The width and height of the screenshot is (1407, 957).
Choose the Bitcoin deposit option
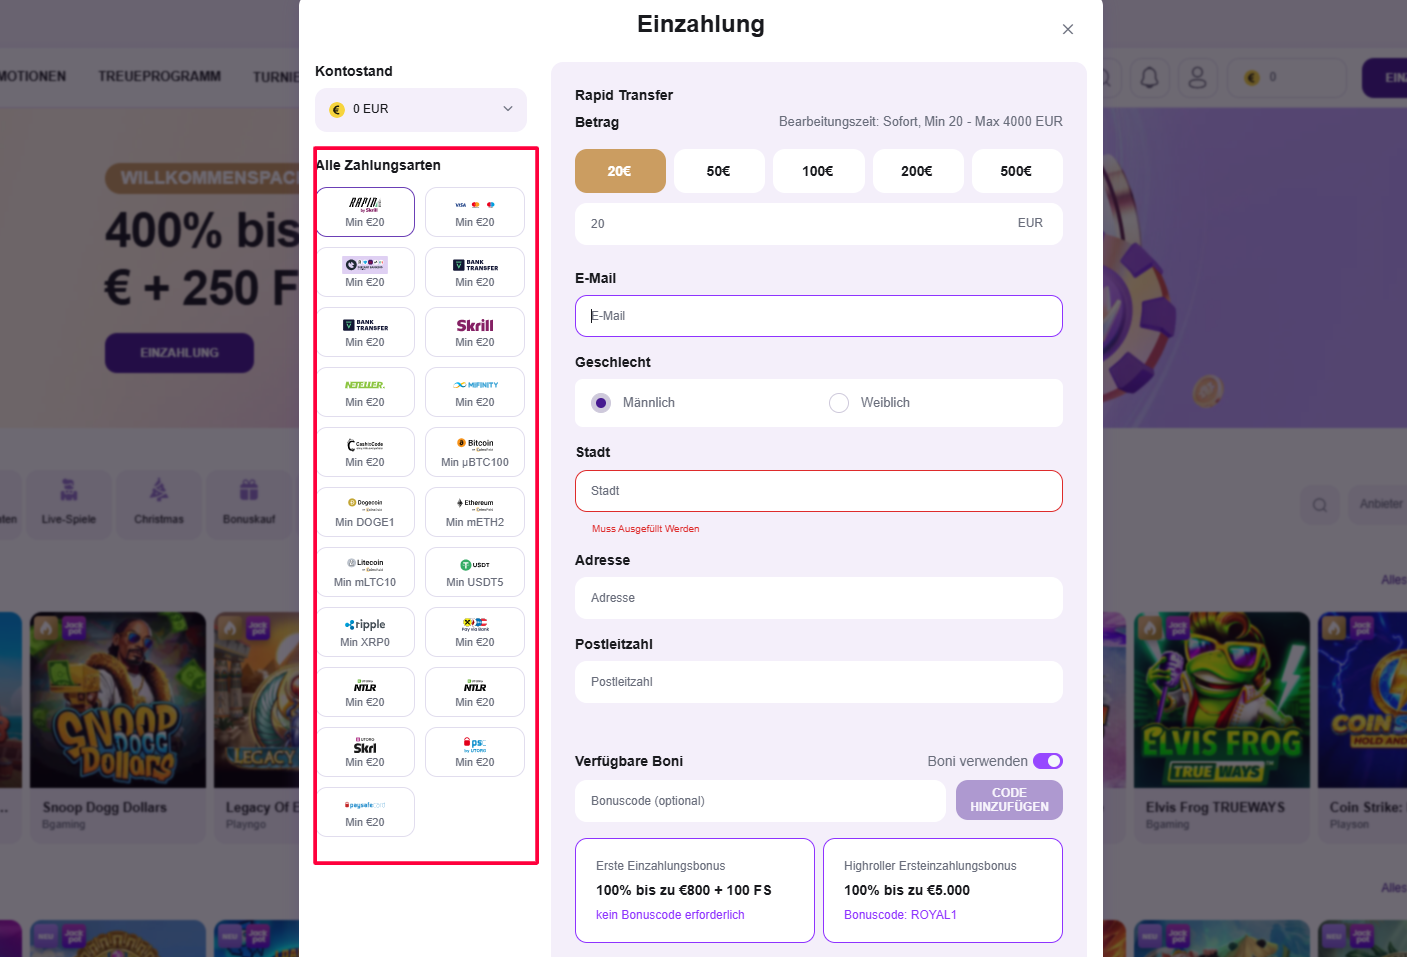coord(474,451)
